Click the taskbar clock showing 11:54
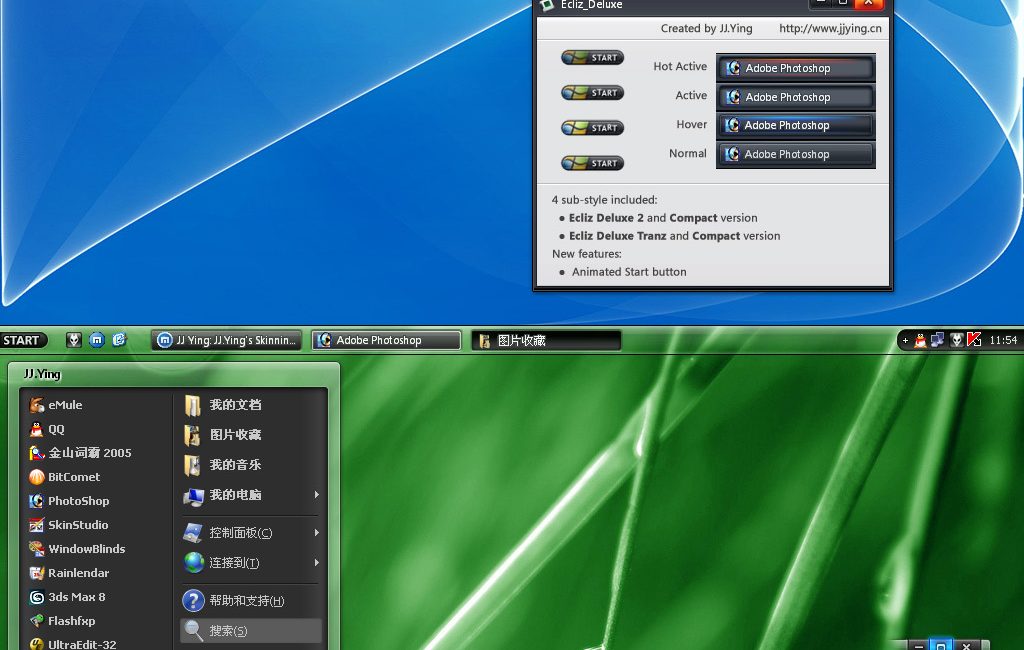This screenshot has height=650, width=1024. click(x=1003, y=340)
